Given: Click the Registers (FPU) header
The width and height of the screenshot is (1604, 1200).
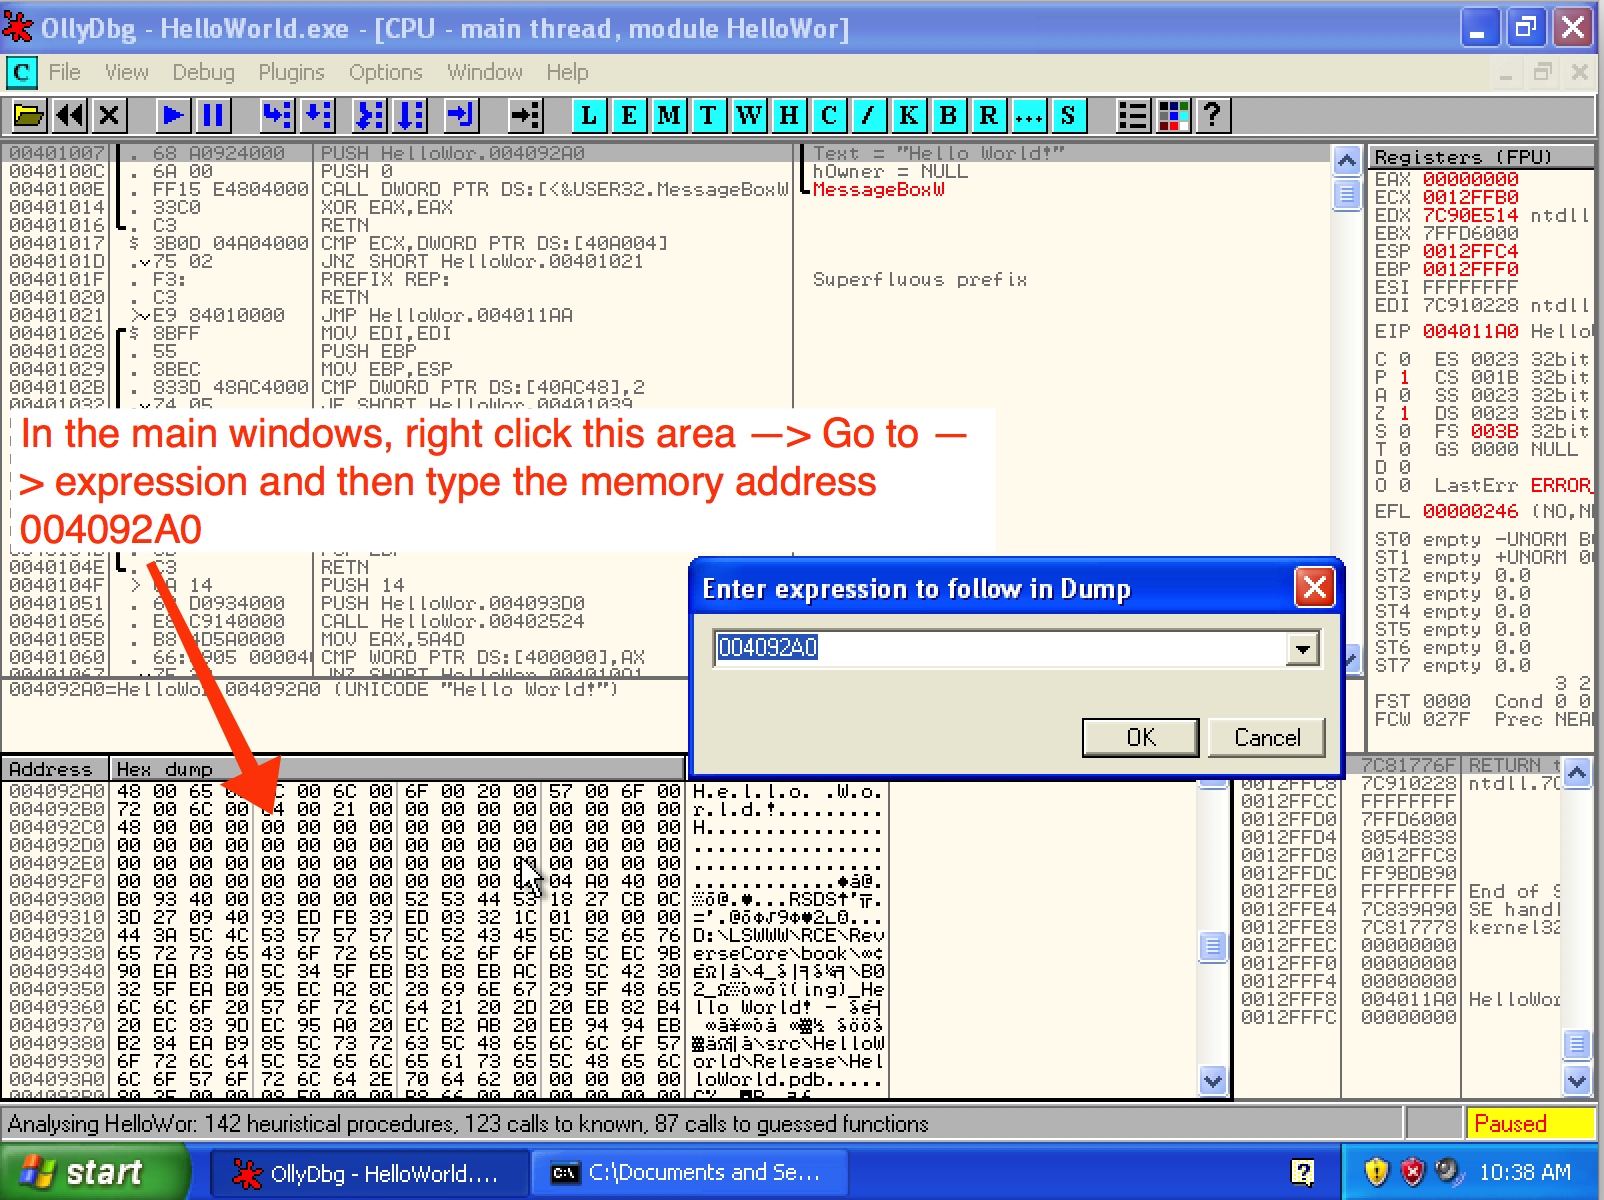Looking at the screenshot, I should click(1480, 157).
